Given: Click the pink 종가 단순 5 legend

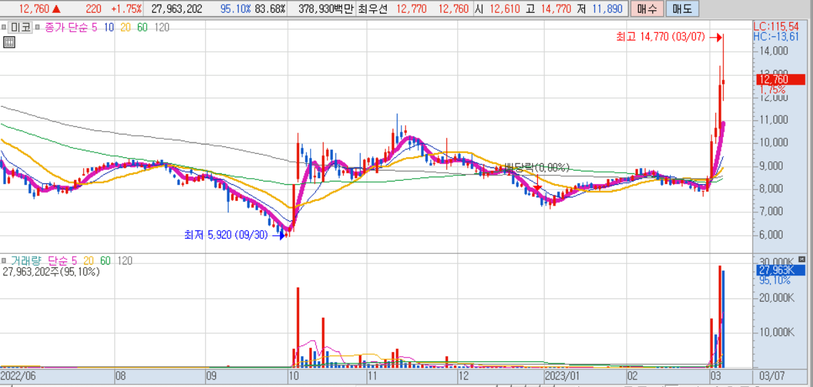Looking at the screenshot, I should (71, 27).
